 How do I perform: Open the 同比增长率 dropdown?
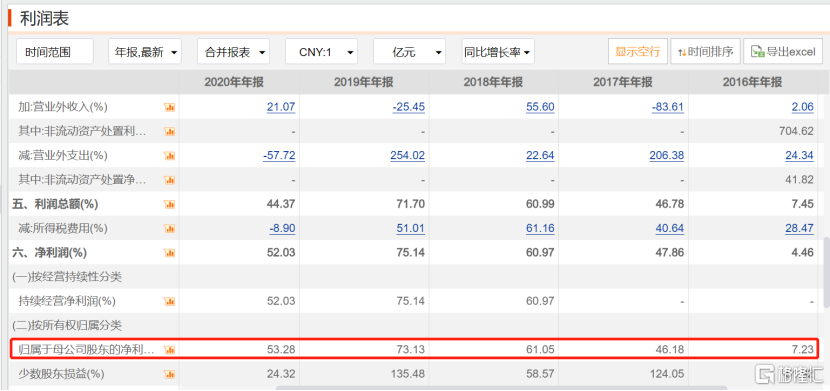(x=498, y=52)
